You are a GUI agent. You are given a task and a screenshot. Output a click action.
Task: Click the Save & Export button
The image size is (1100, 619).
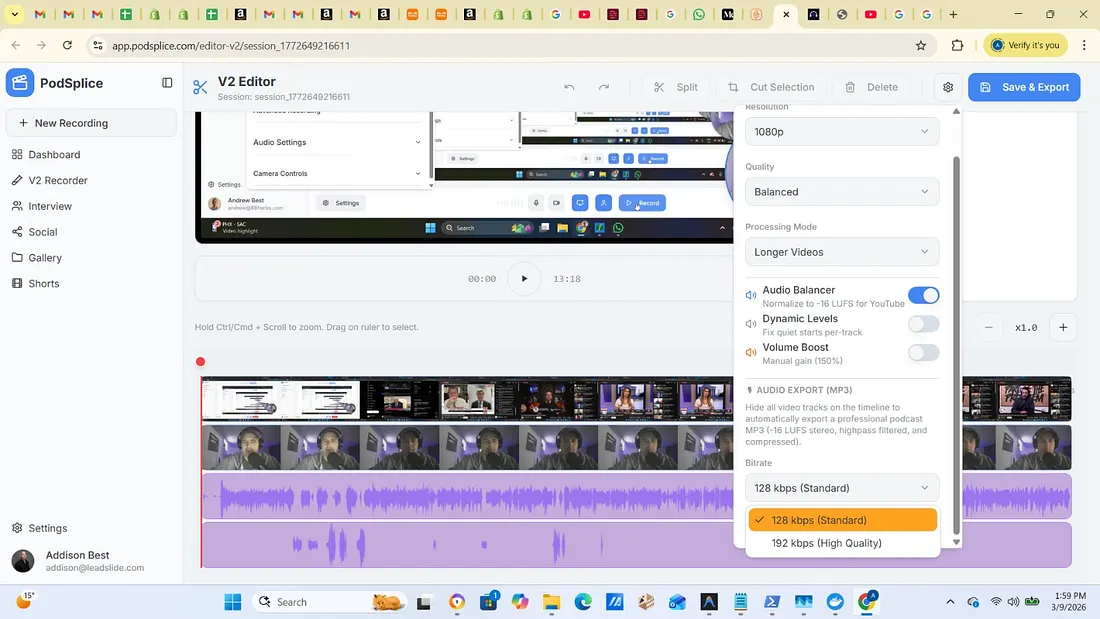click(x=1024, y=87)
